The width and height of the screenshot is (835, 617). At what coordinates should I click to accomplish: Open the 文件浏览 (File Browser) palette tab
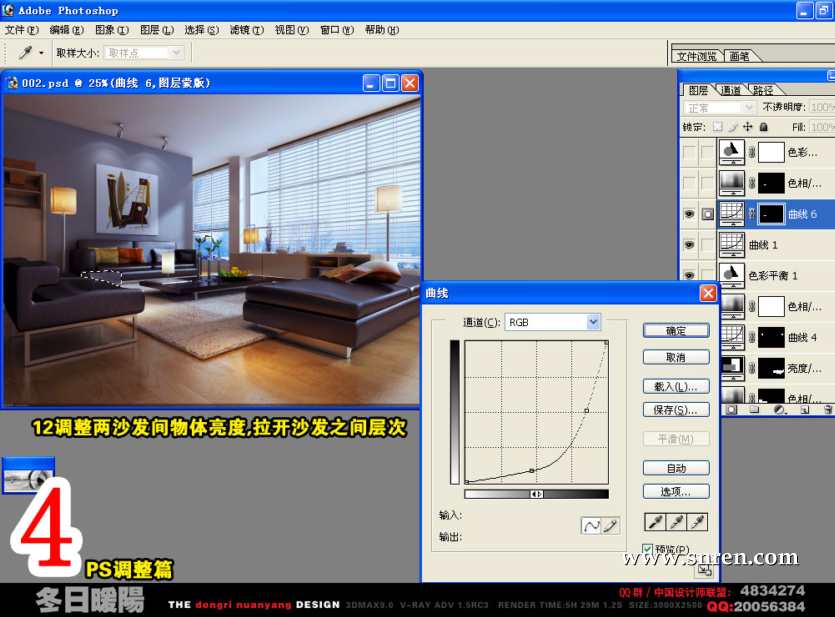(697, 56)
